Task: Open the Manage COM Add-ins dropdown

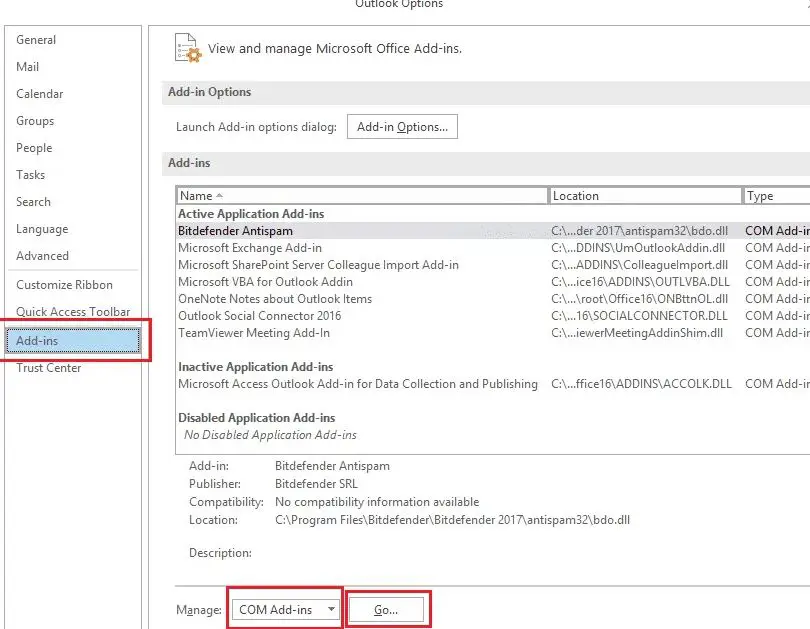Action: point(286,610)
